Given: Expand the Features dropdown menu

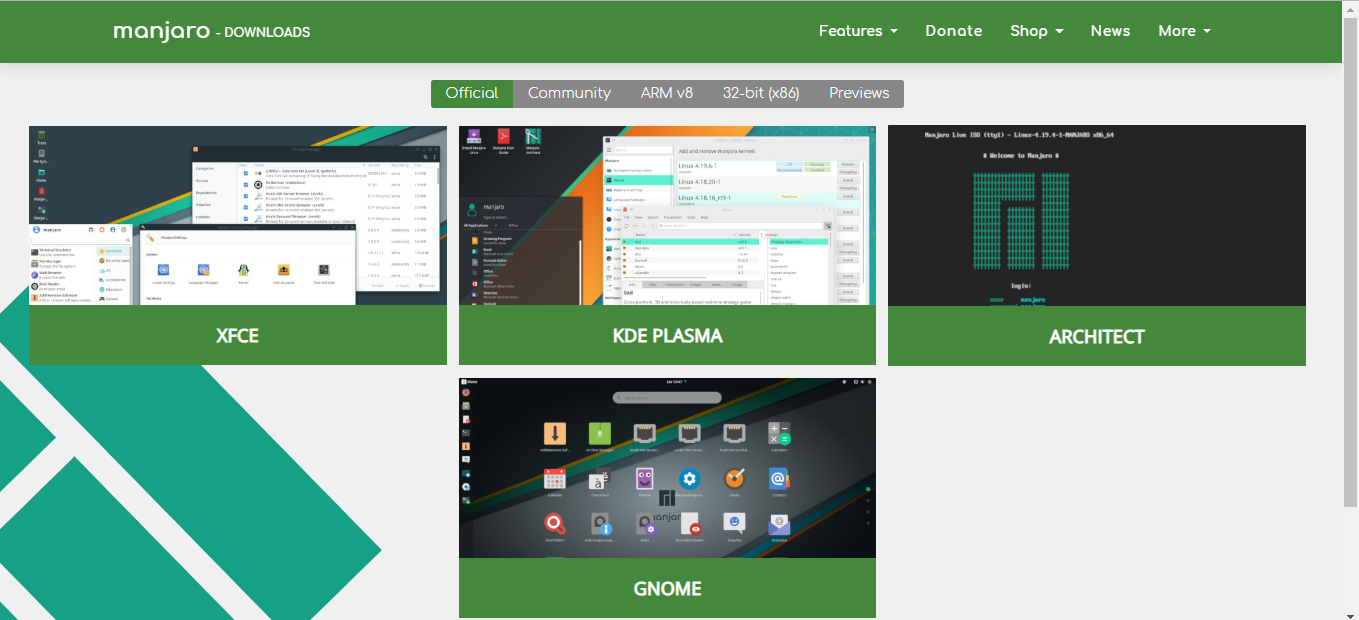Looking at the screenshot, I should (x=858, y=31).
